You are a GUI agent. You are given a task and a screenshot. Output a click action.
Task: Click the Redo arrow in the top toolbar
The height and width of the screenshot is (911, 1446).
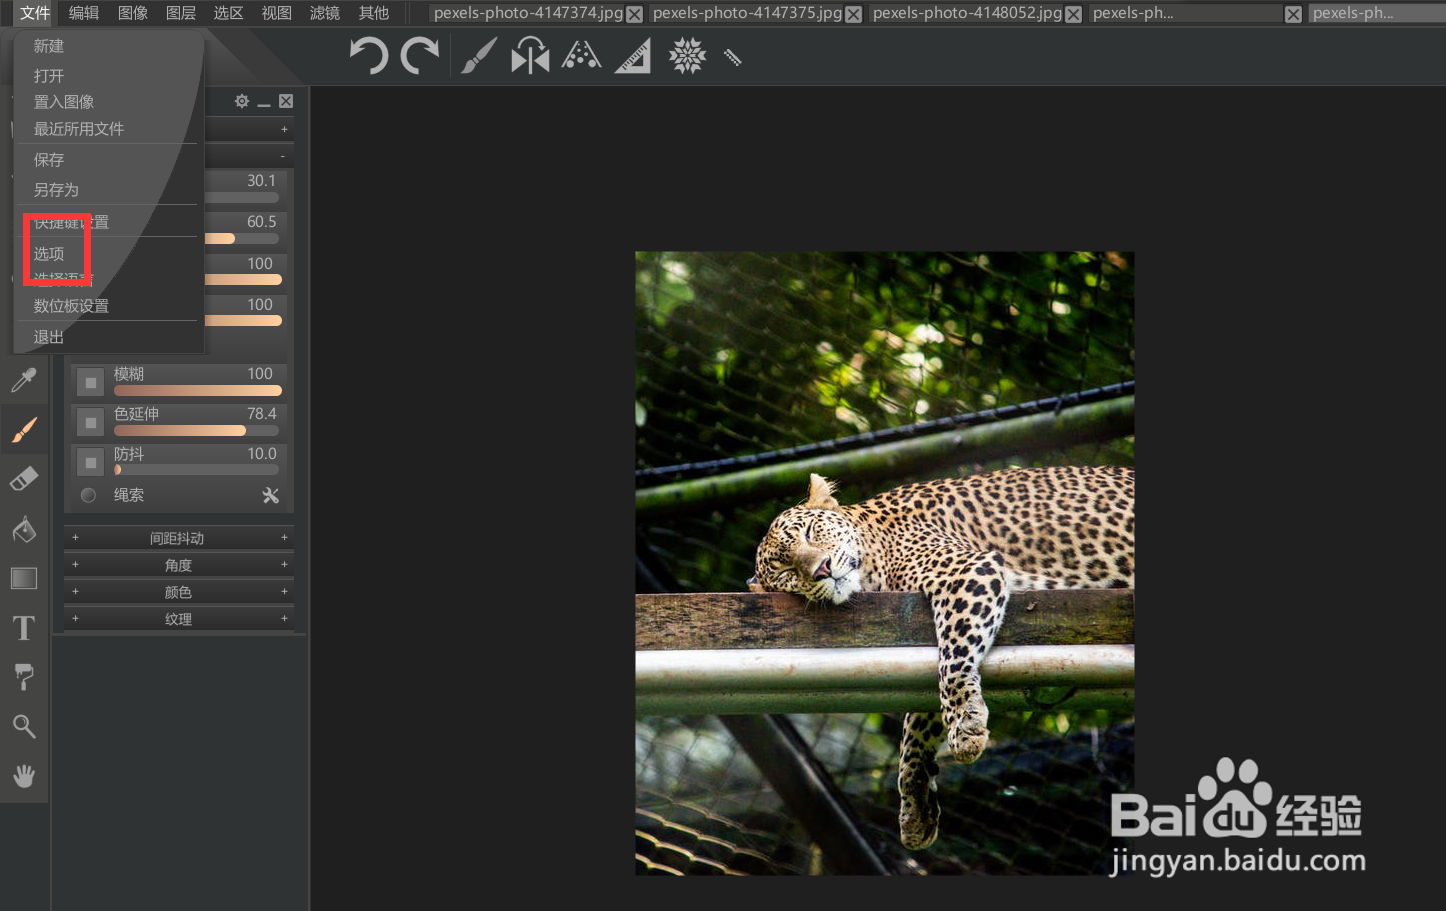point(420,56)
